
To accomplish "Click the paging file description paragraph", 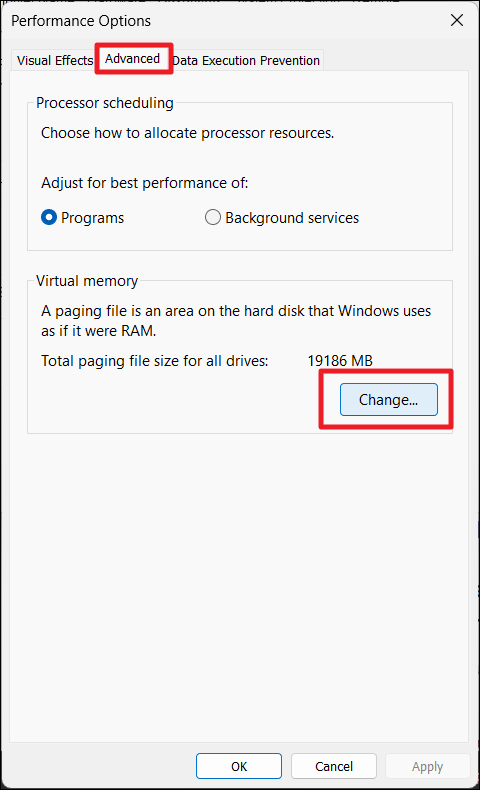I will (236, 320).
